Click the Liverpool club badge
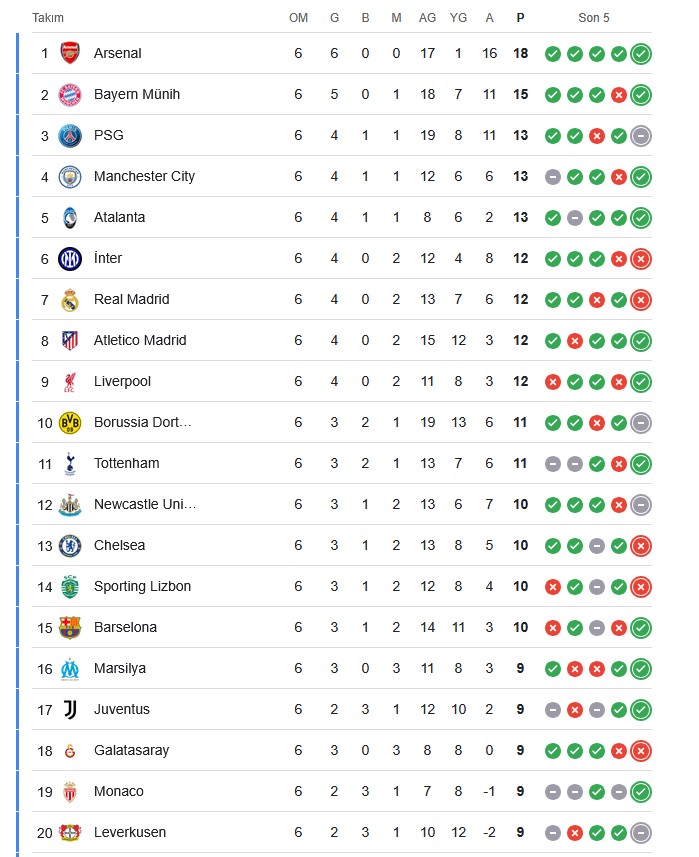Image resolution: width=699 pixels, height=857 pixels. click(x=69, y=381)
